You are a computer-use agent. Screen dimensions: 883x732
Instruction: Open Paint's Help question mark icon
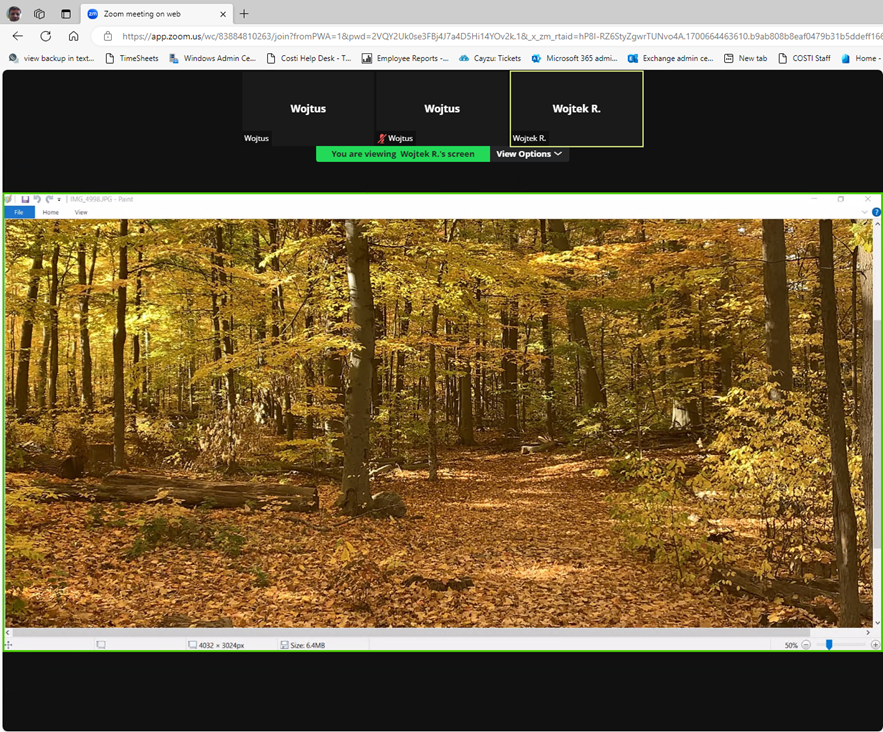(876, 212)
